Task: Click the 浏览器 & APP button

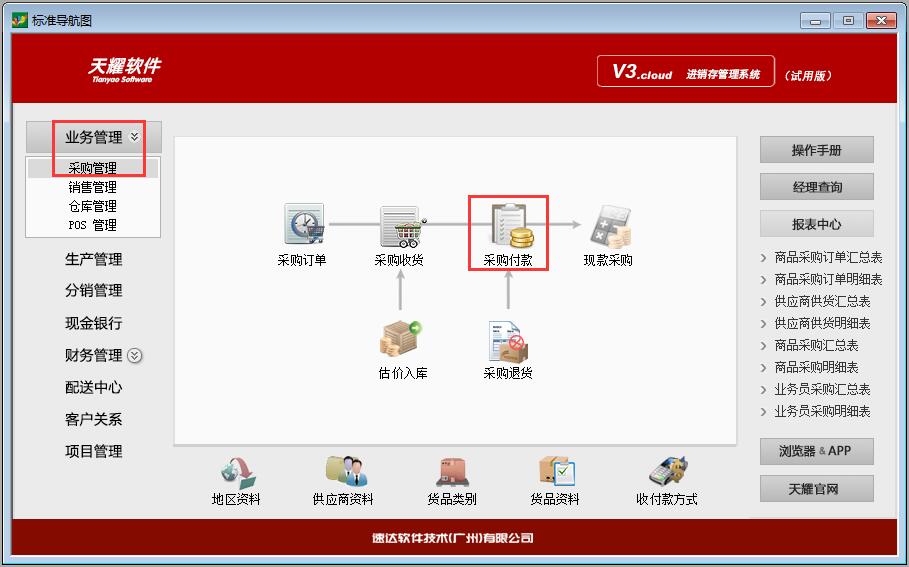Action: click(816, 451)
